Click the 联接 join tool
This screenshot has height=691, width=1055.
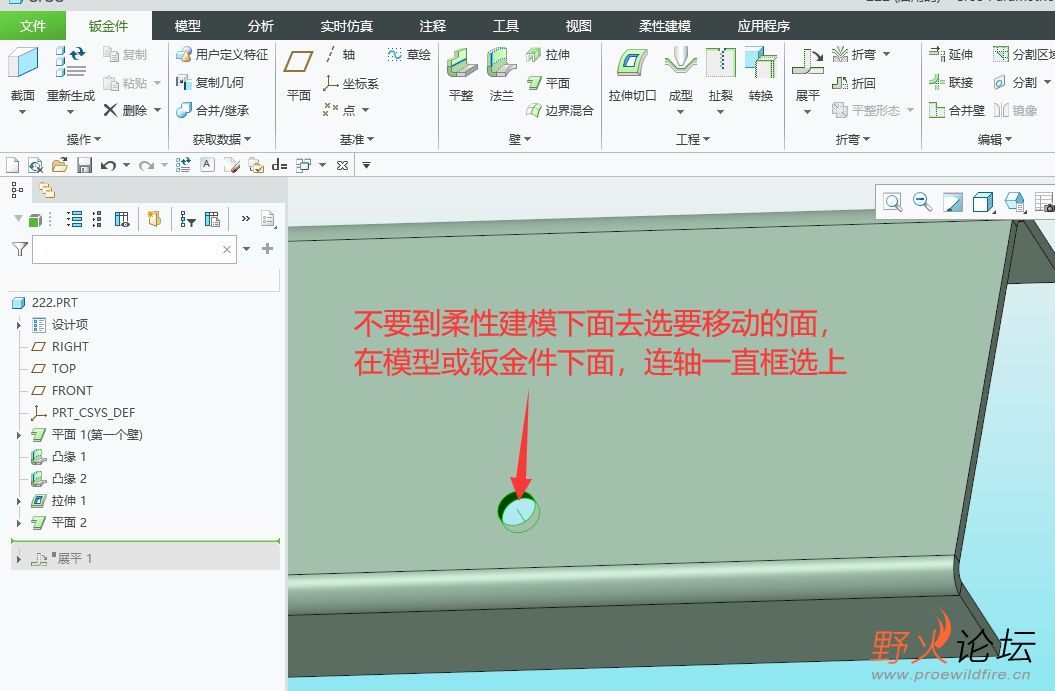pos(951,82)
